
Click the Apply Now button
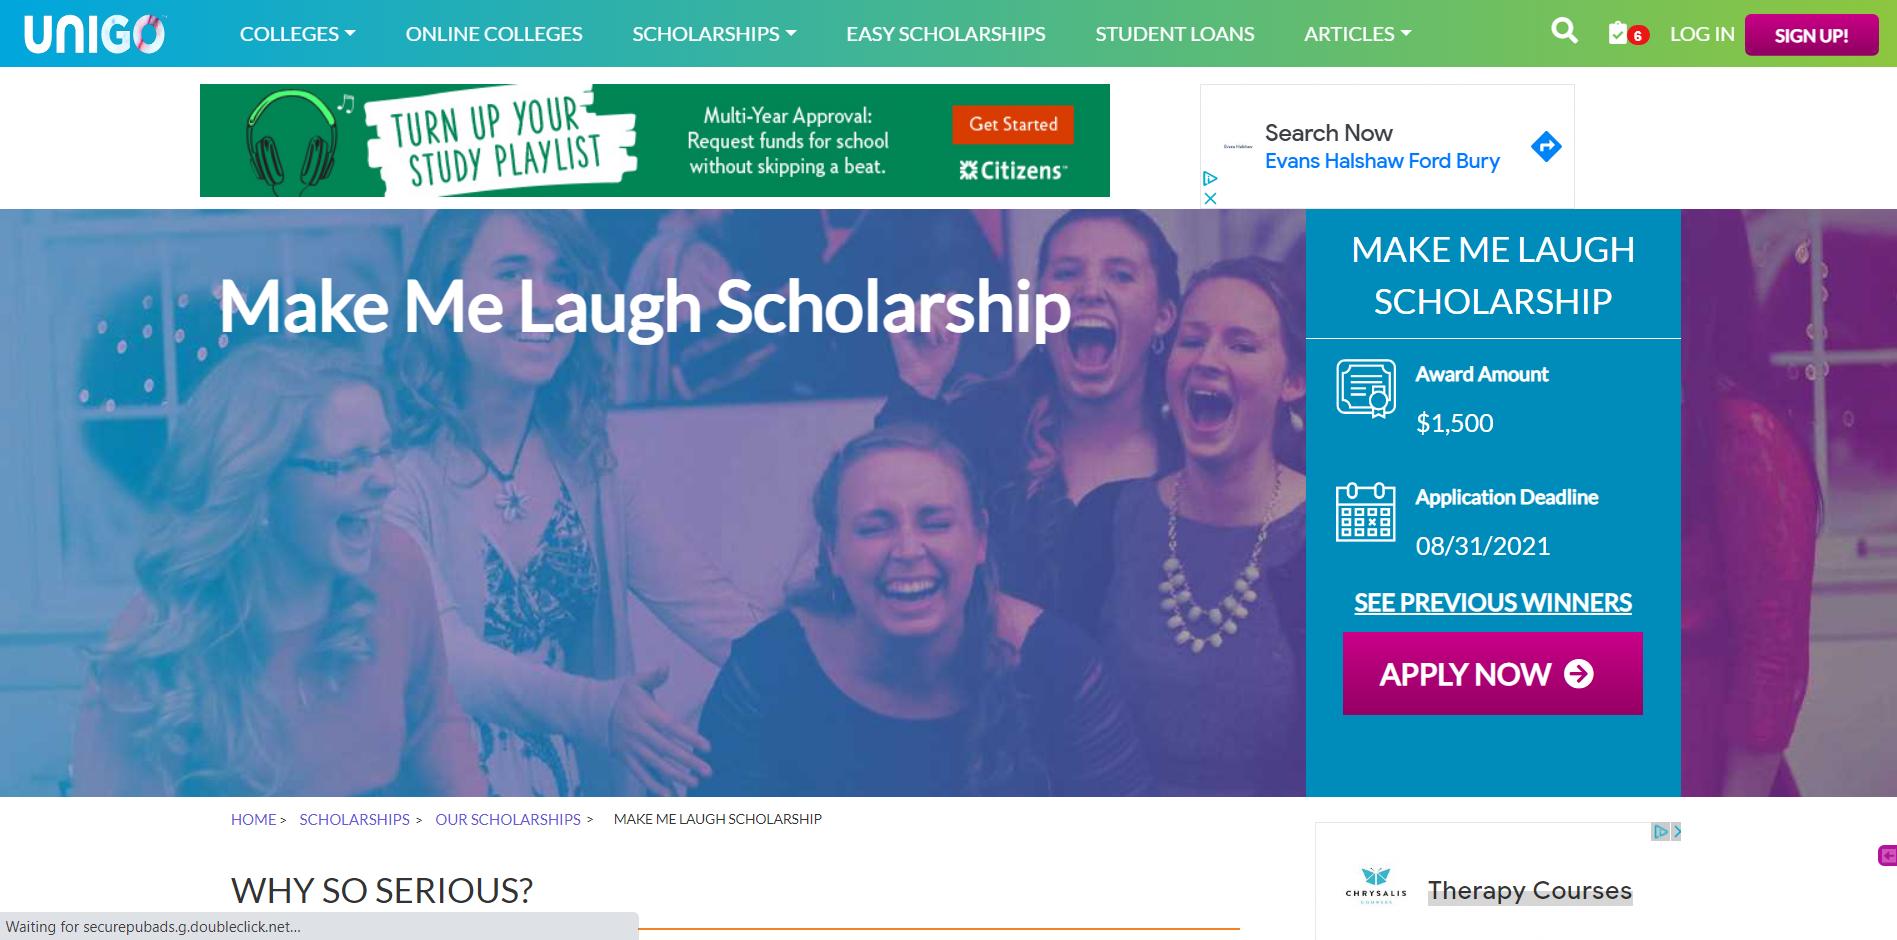[1492, 673]
